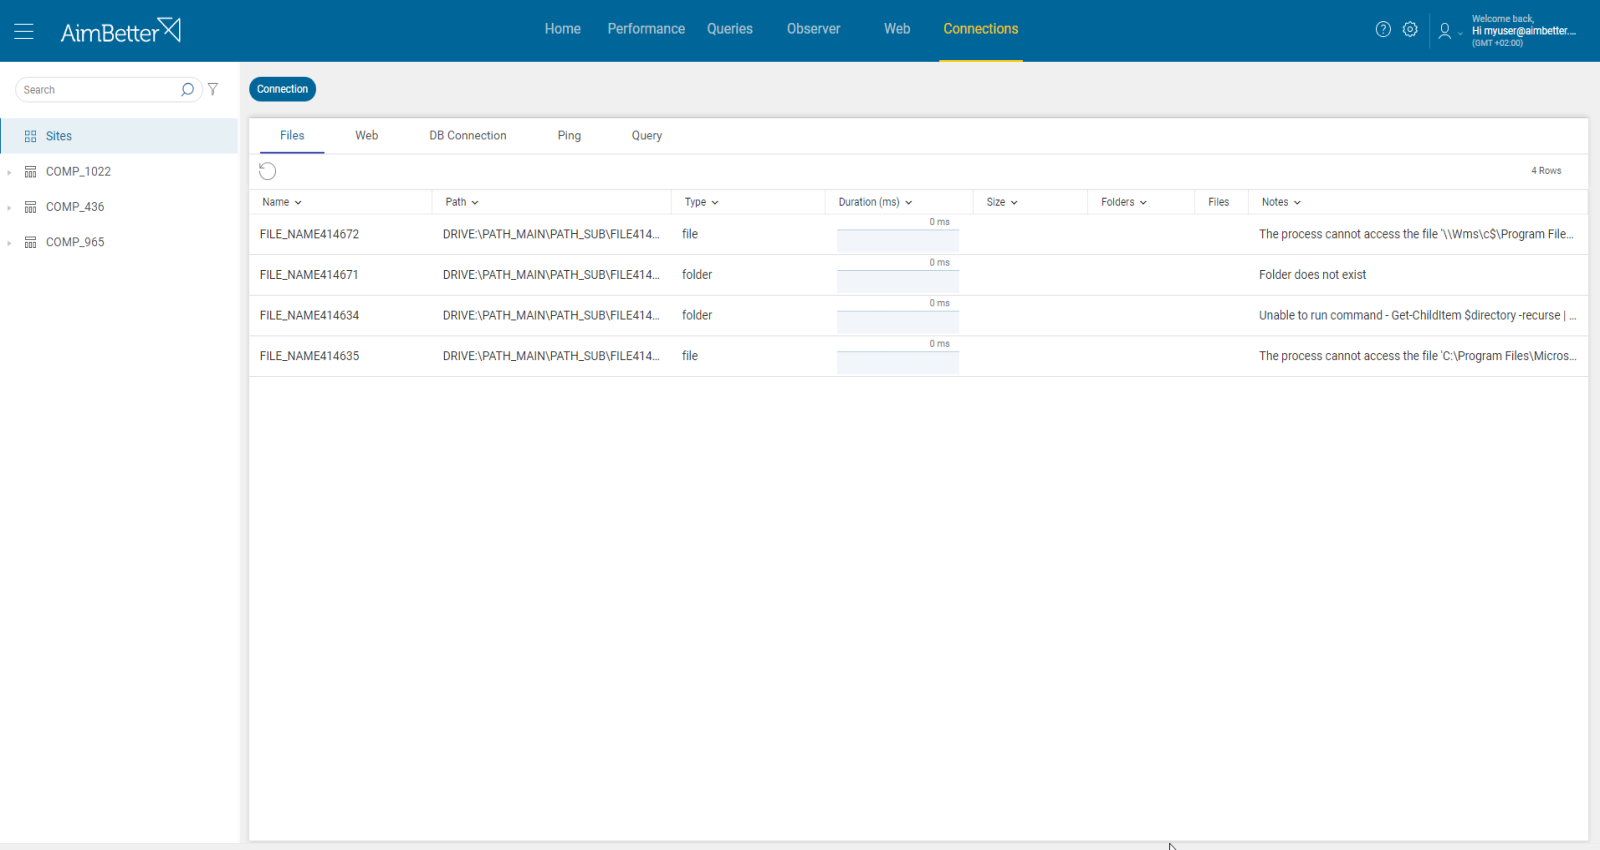
Task: Select the FILE_NAME414634 row name
Action: (x=309, y=315)
